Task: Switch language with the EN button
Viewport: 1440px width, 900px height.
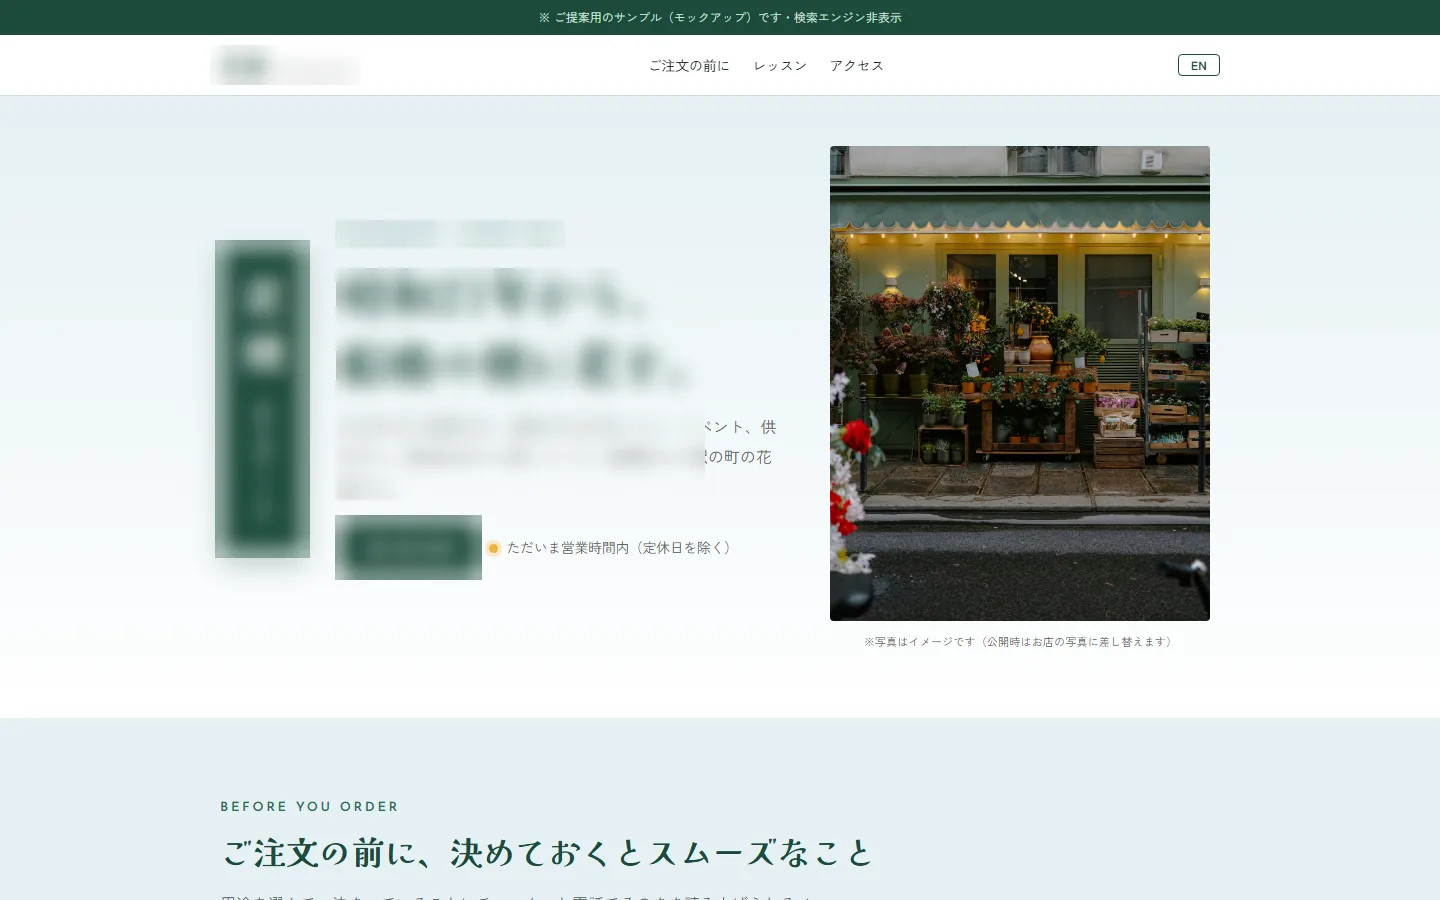Action: 1198,65
